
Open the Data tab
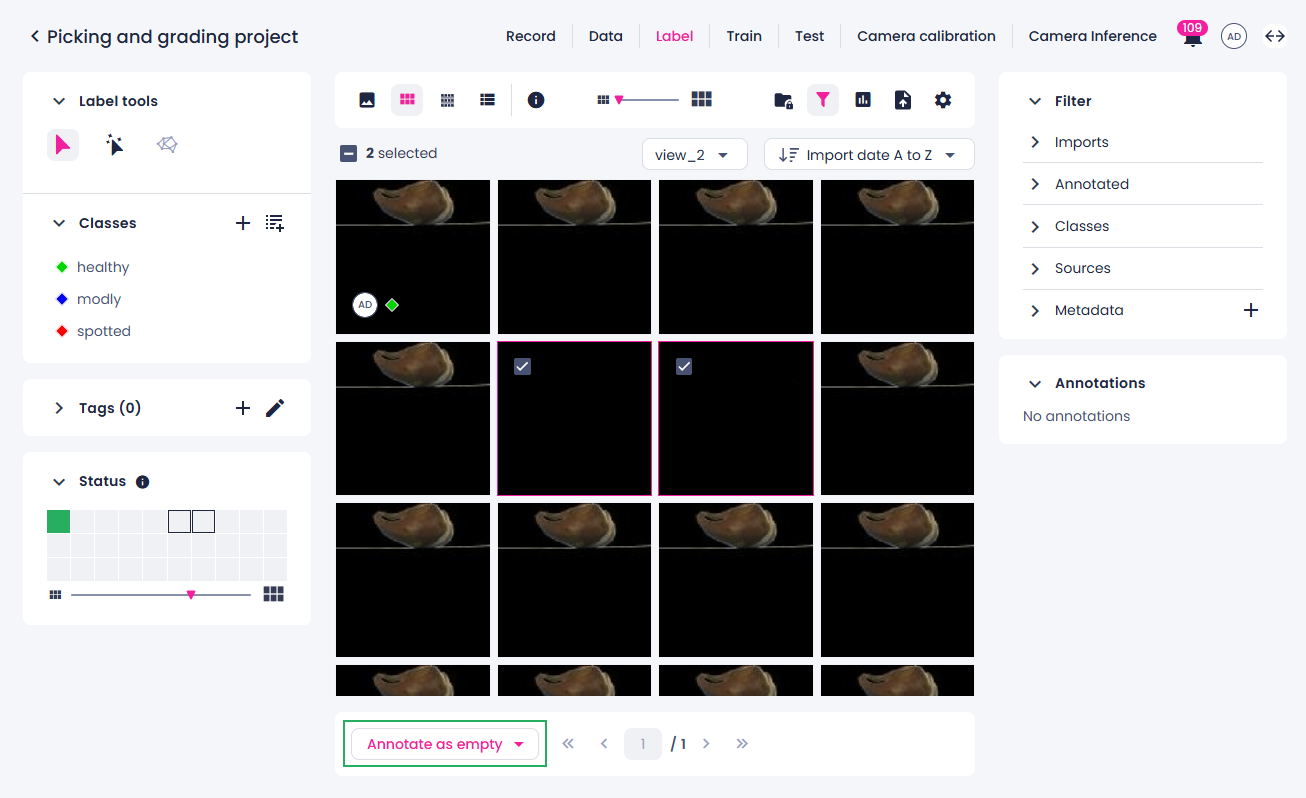(x=605, y=36)
